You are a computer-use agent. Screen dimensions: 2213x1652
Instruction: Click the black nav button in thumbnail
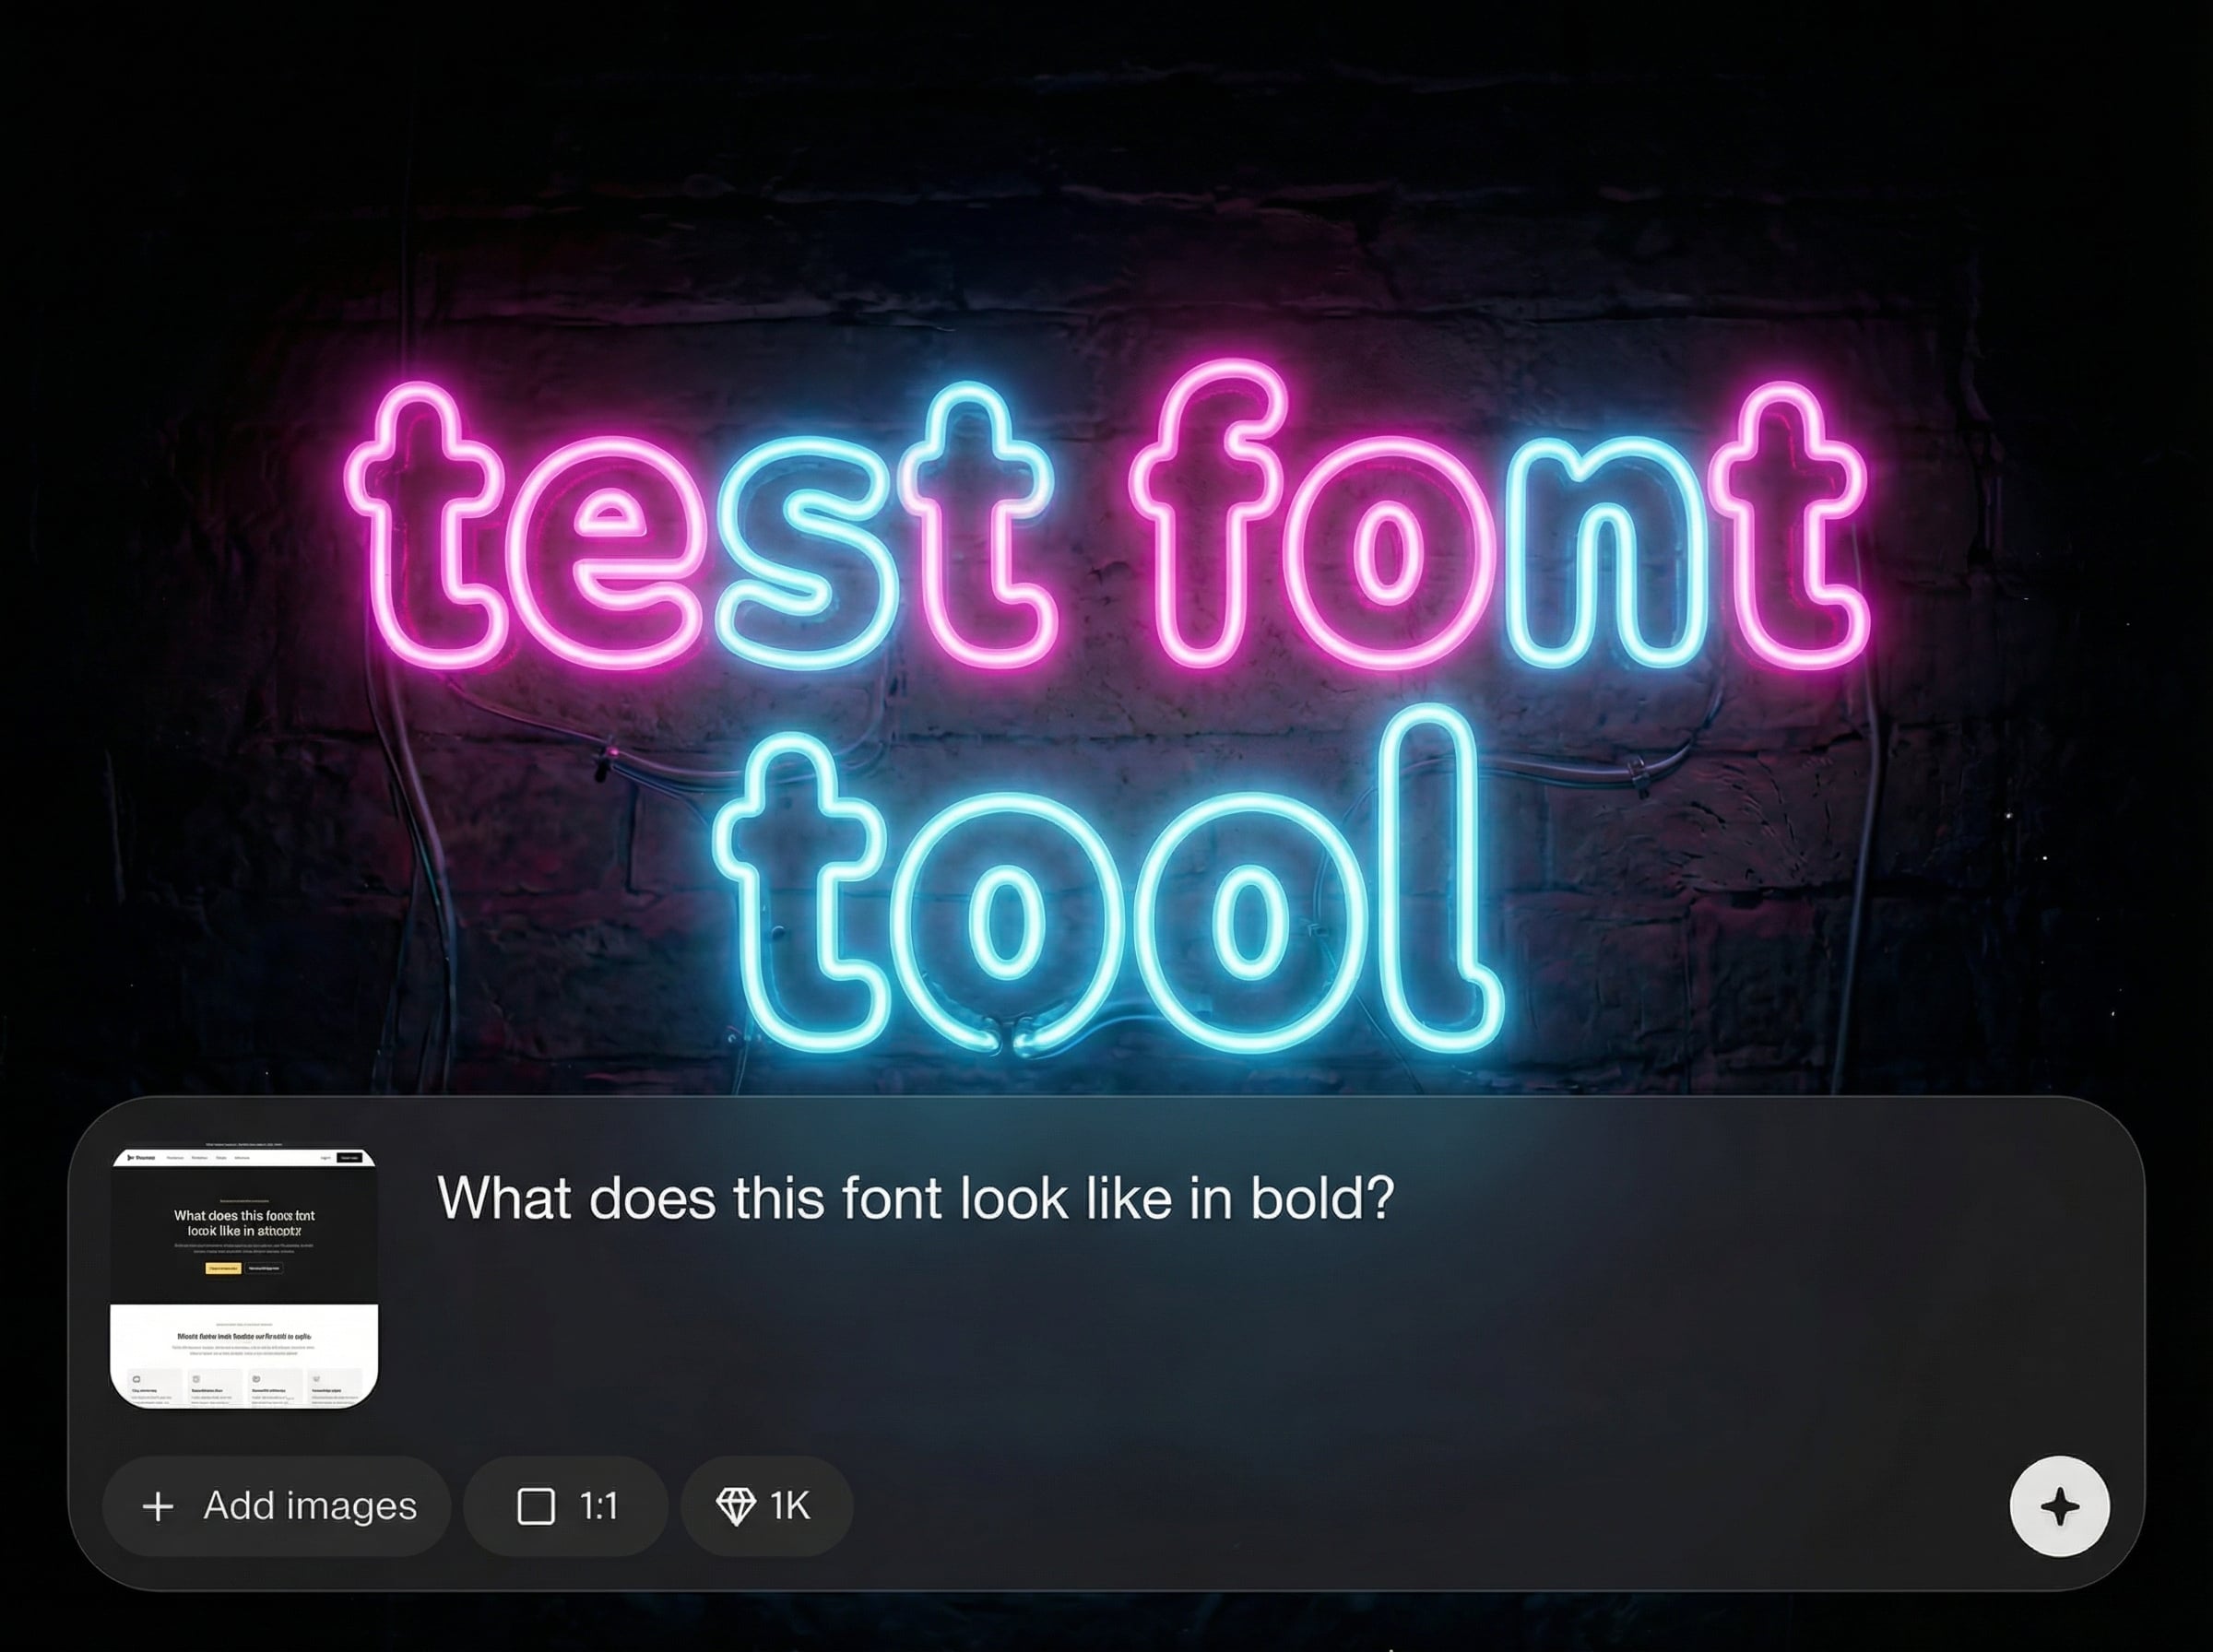pos(350,1158)
